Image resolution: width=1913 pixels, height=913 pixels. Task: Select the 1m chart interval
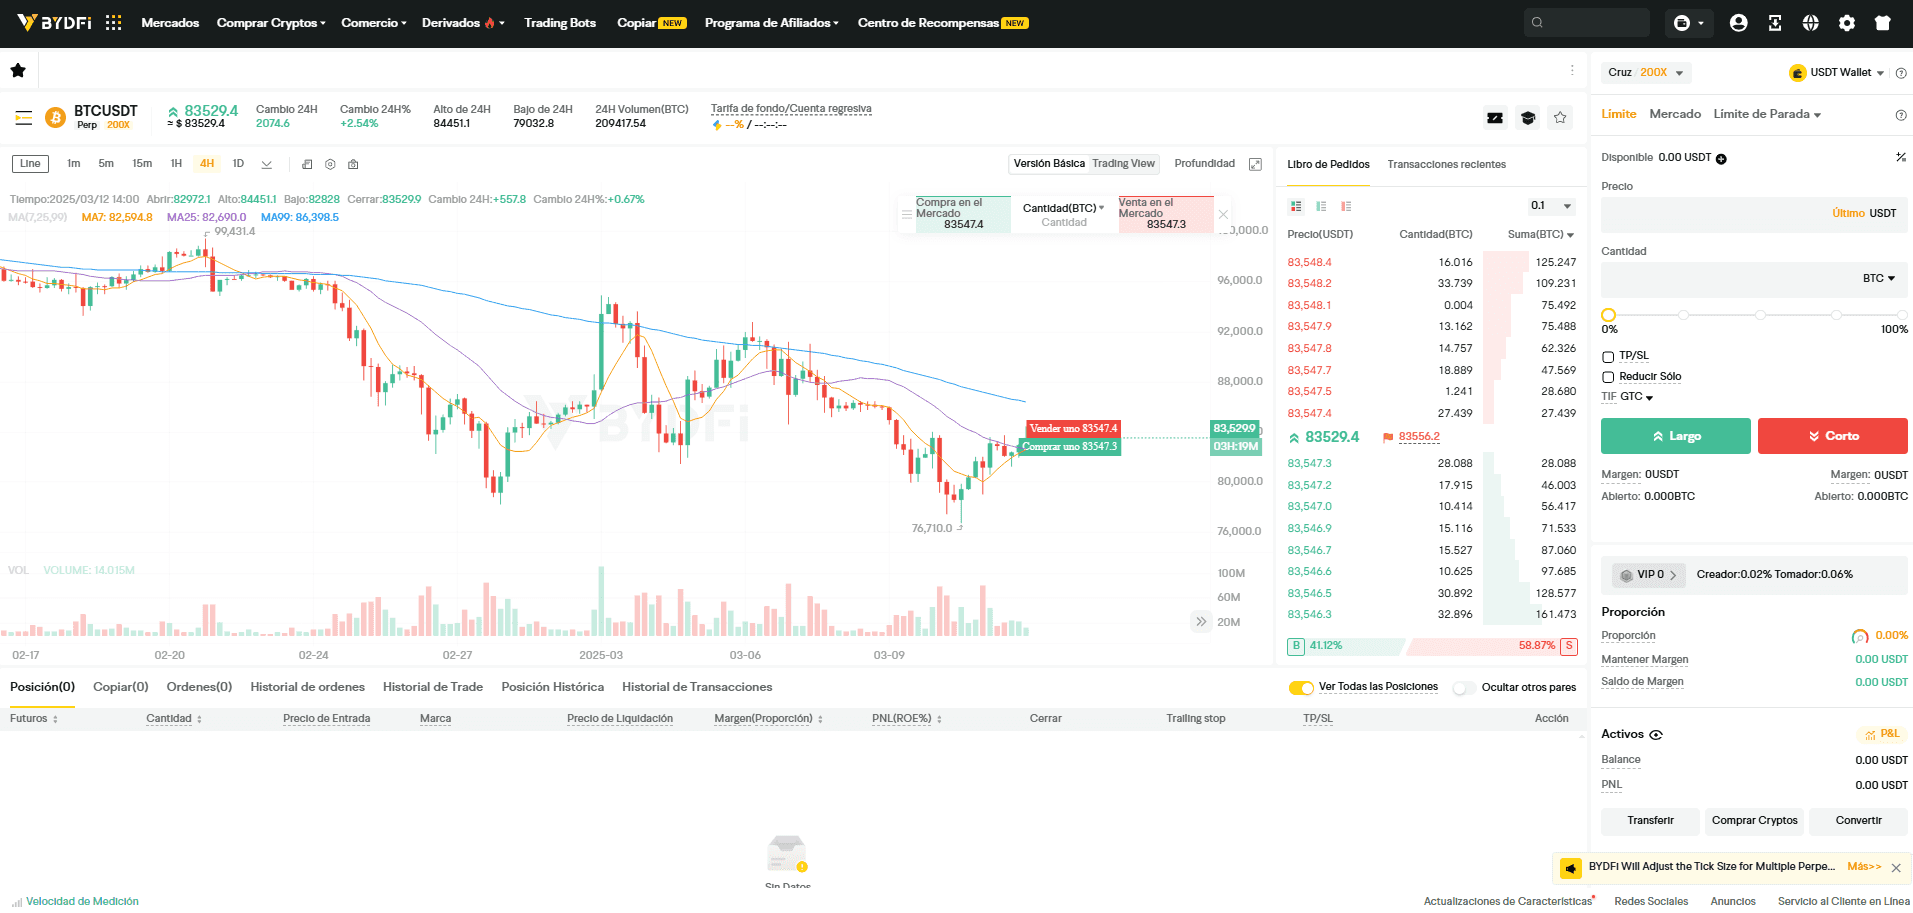(74, 164)
